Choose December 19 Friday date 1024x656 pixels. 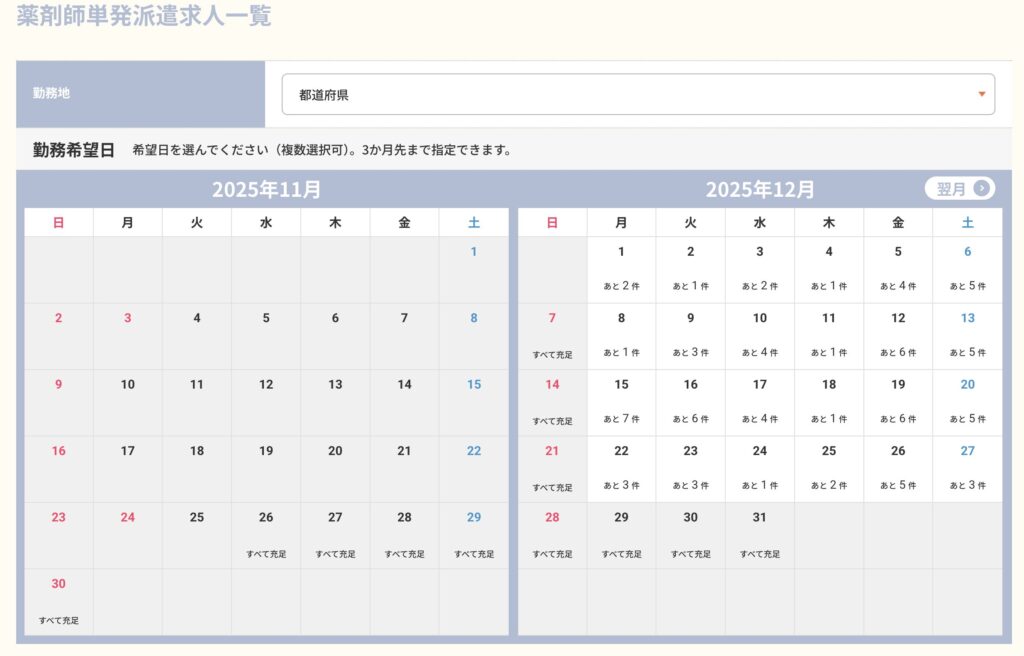(x=898, y=402)
